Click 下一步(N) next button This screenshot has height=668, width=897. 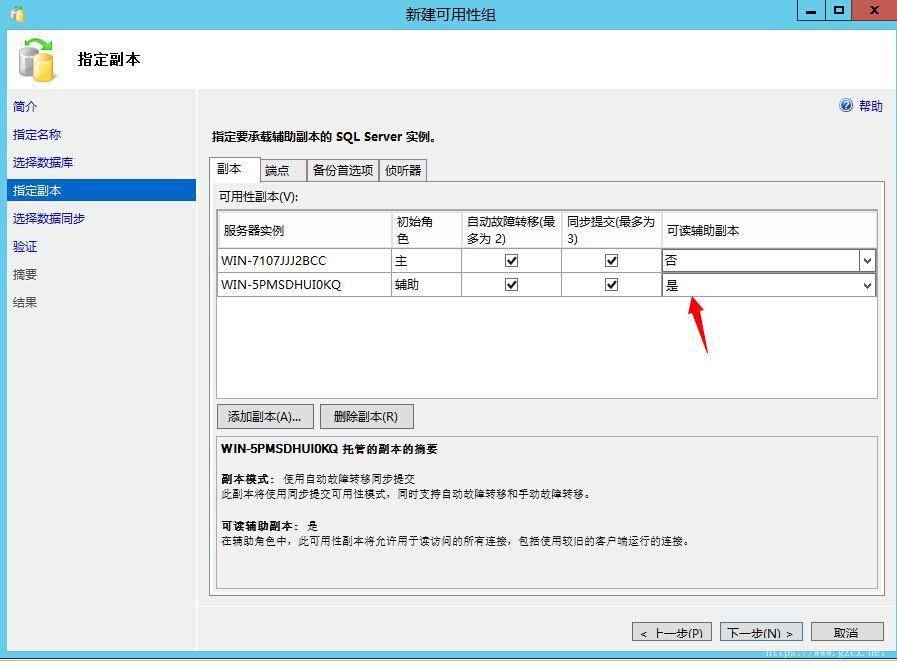(x=761, y=633)
